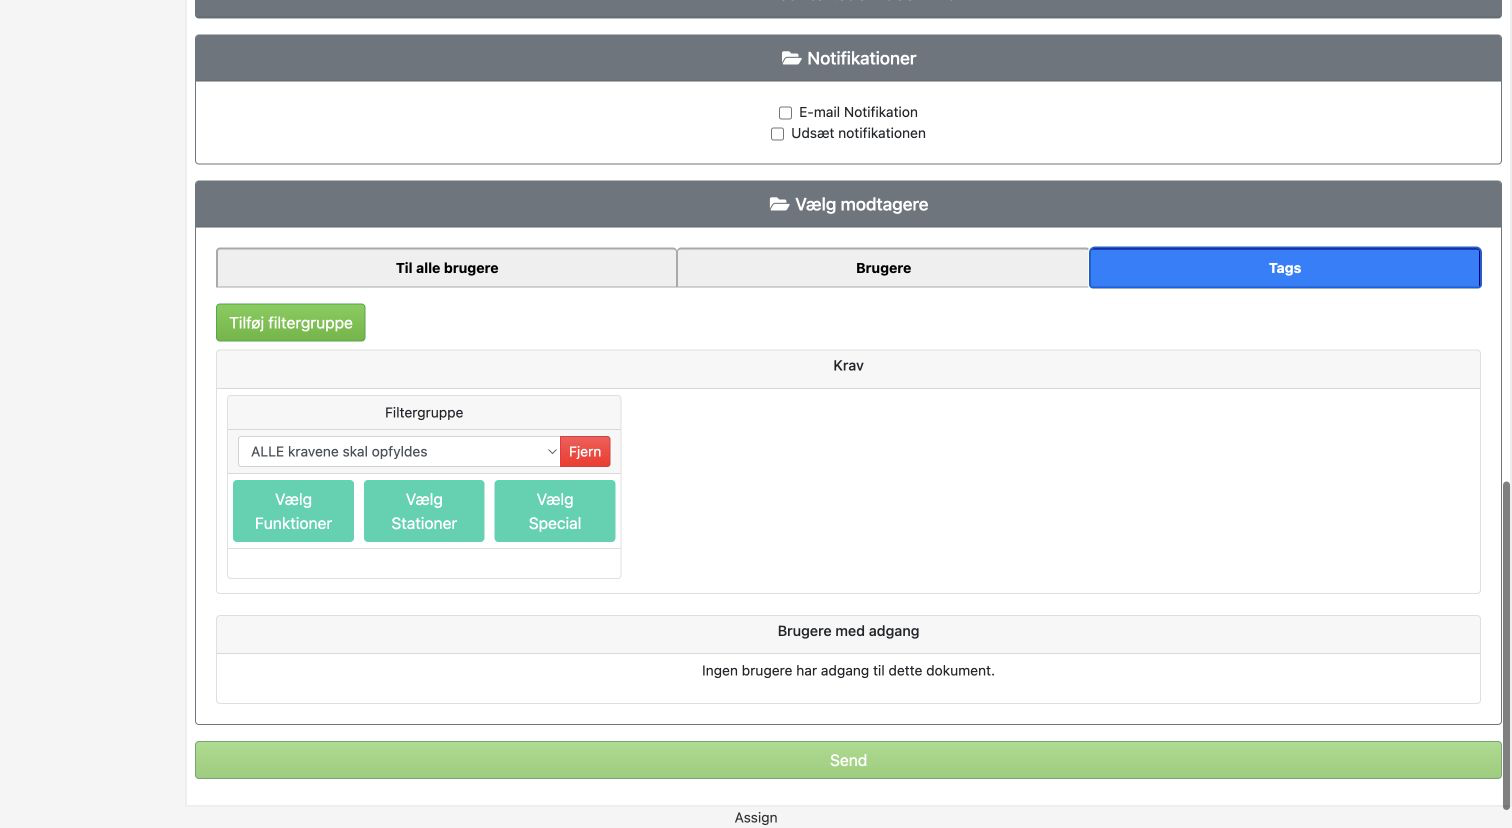Open the Tags tab
The height and width of the screenshot is (828, 1512).
click(x=1285, y=268)
